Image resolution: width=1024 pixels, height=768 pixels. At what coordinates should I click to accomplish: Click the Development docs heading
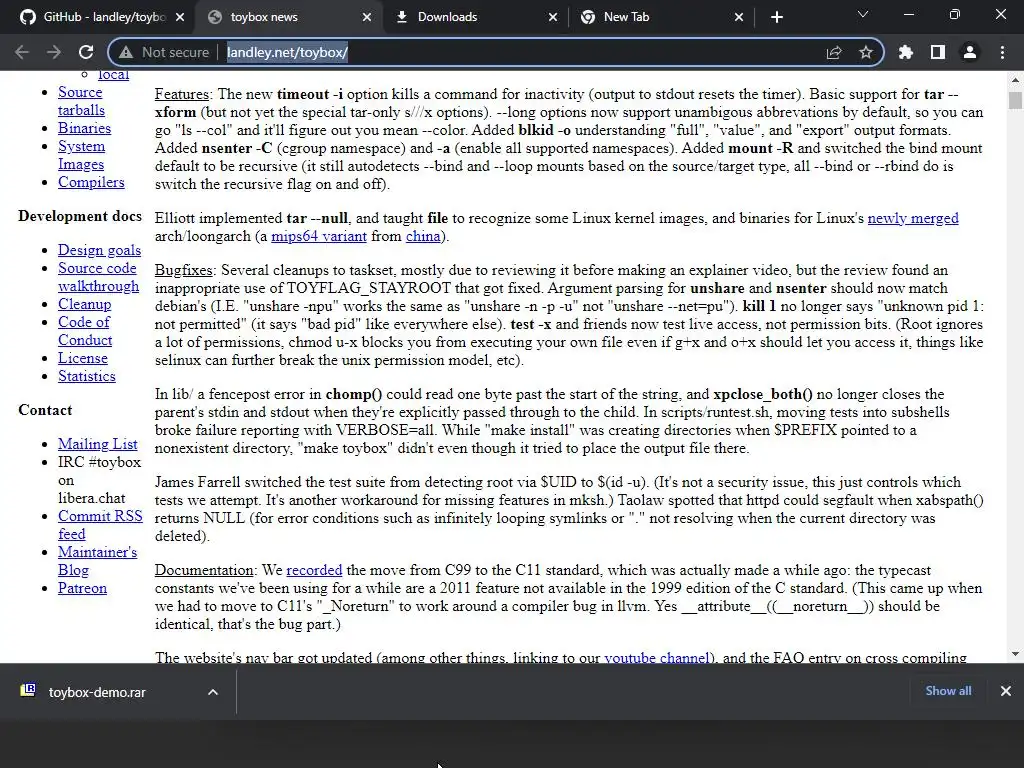click(80, 216)
